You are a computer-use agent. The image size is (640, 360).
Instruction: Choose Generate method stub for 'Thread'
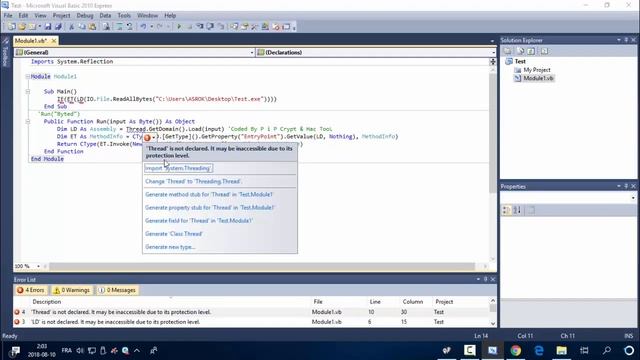[x=209, y=194]
